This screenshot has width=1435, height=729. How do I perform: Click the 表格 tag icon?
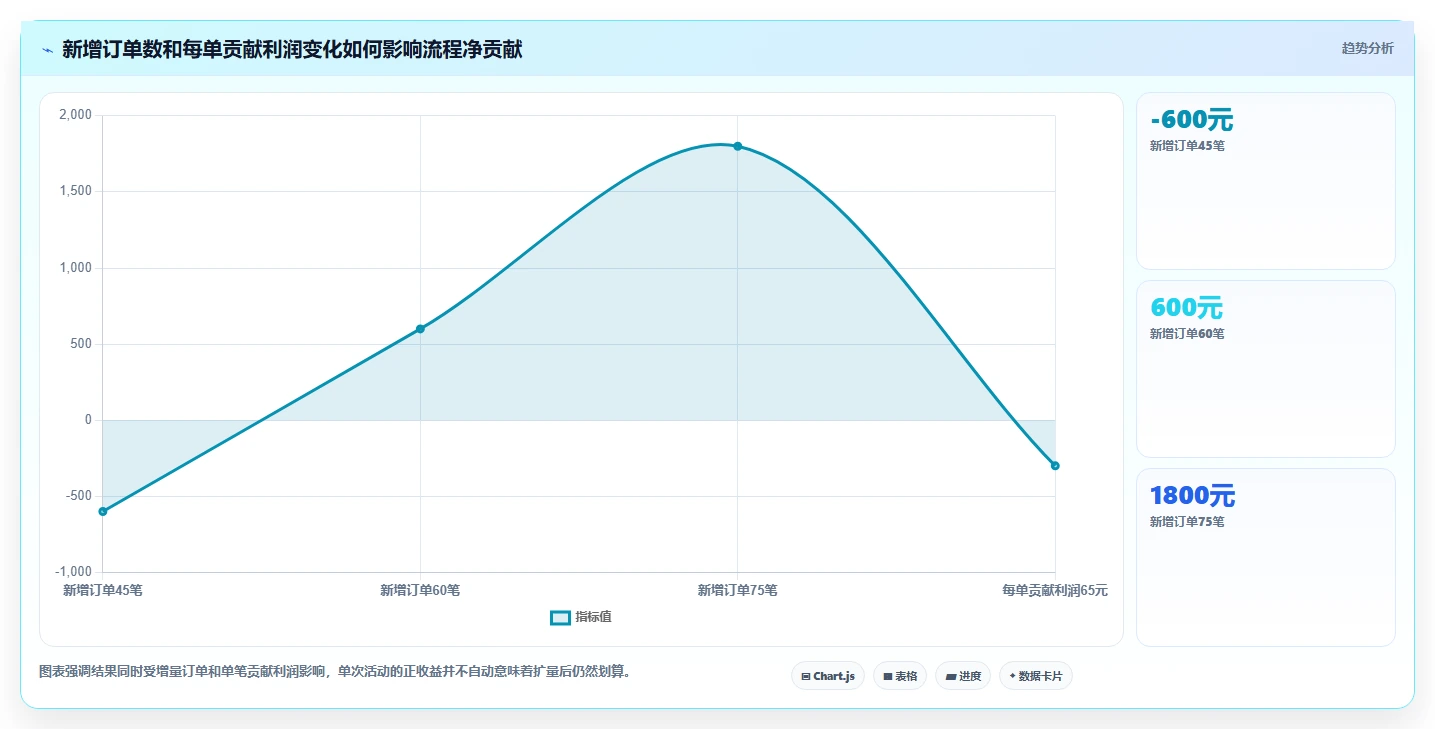888,677
